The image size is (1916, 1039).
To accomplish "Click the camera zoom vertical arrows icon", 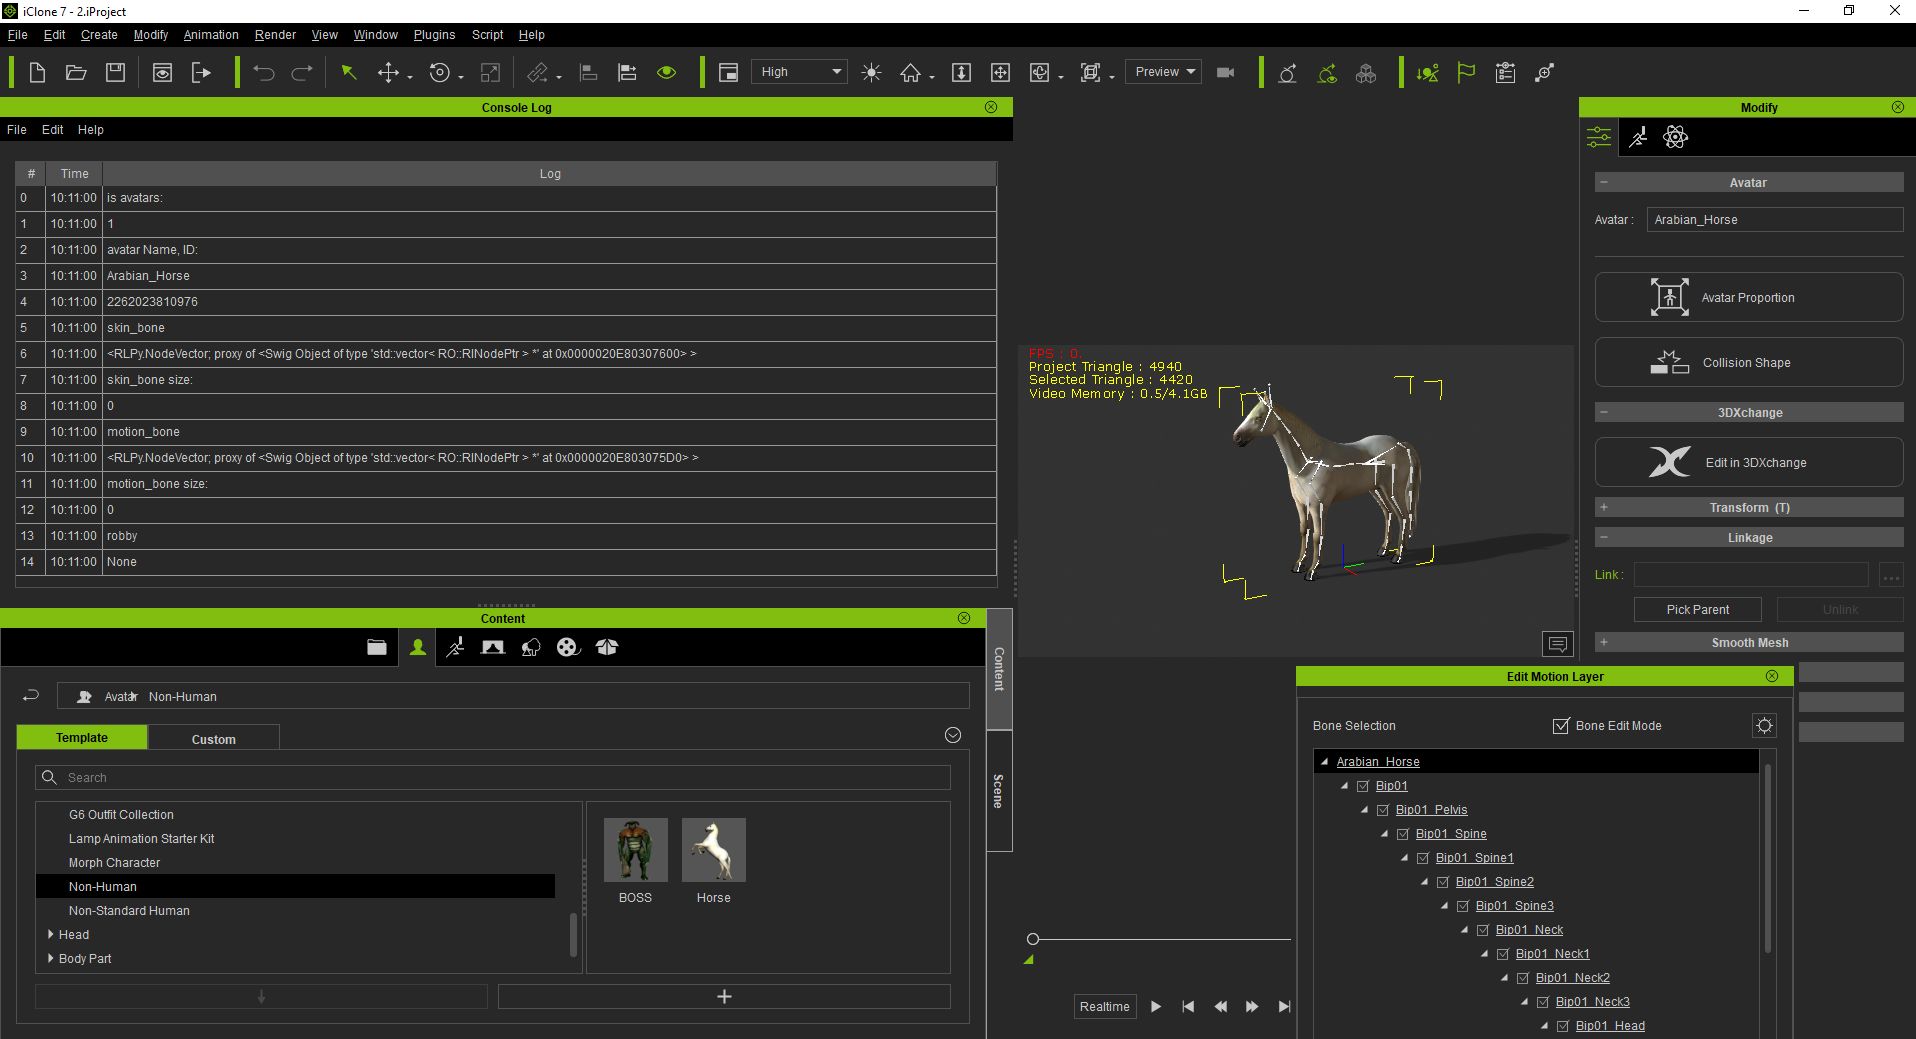I will pos(961,72).
